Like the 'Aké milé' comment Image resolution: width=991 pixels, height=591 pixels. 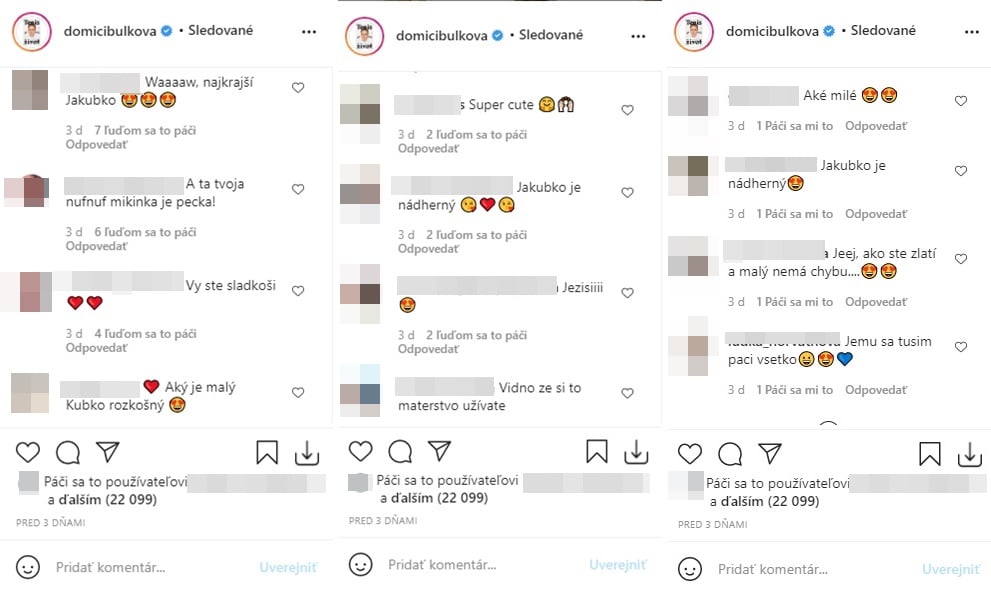point(961,101)
